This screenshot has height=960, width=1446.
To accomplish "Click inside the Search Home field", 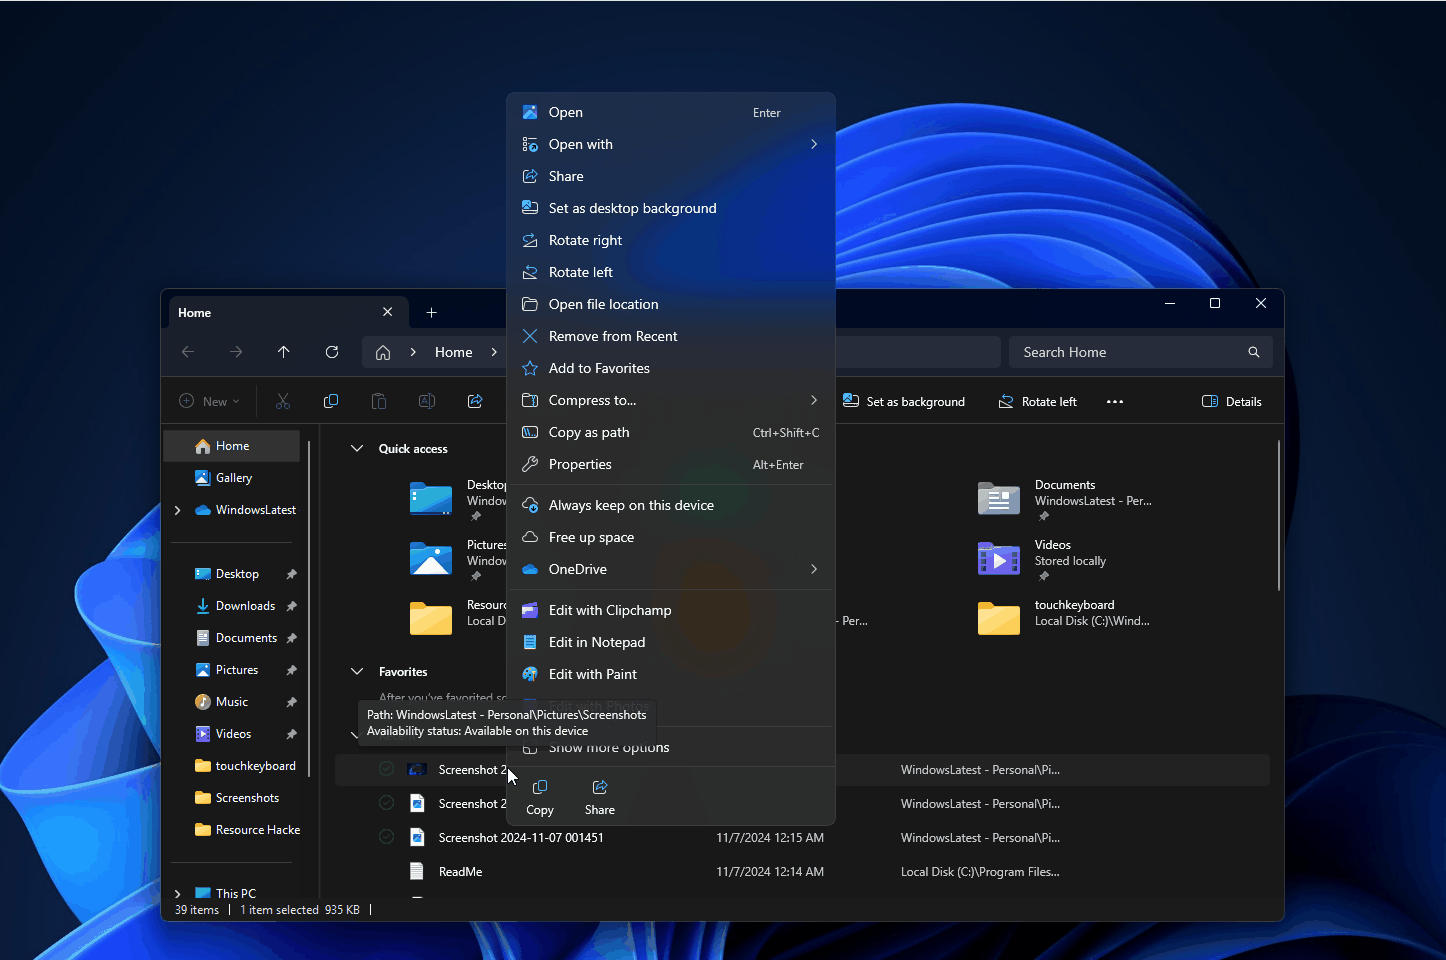I will (1120, 351).
